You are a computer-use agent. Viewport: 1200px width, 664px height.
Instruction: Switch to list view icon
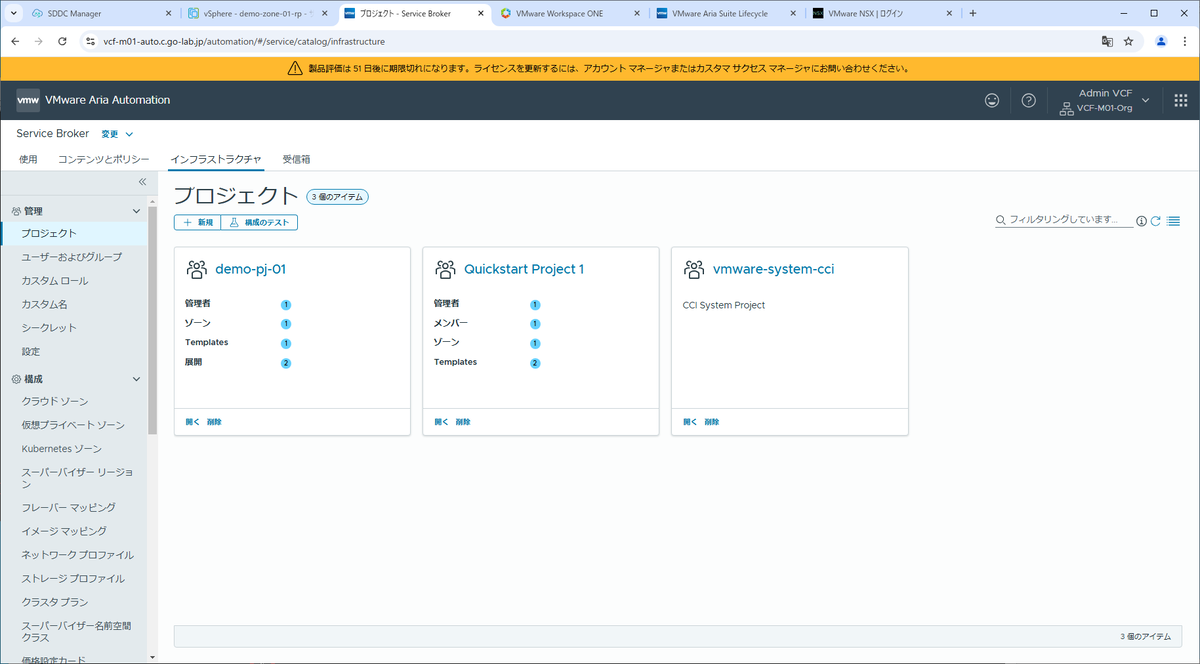[x=1174, y=221]
